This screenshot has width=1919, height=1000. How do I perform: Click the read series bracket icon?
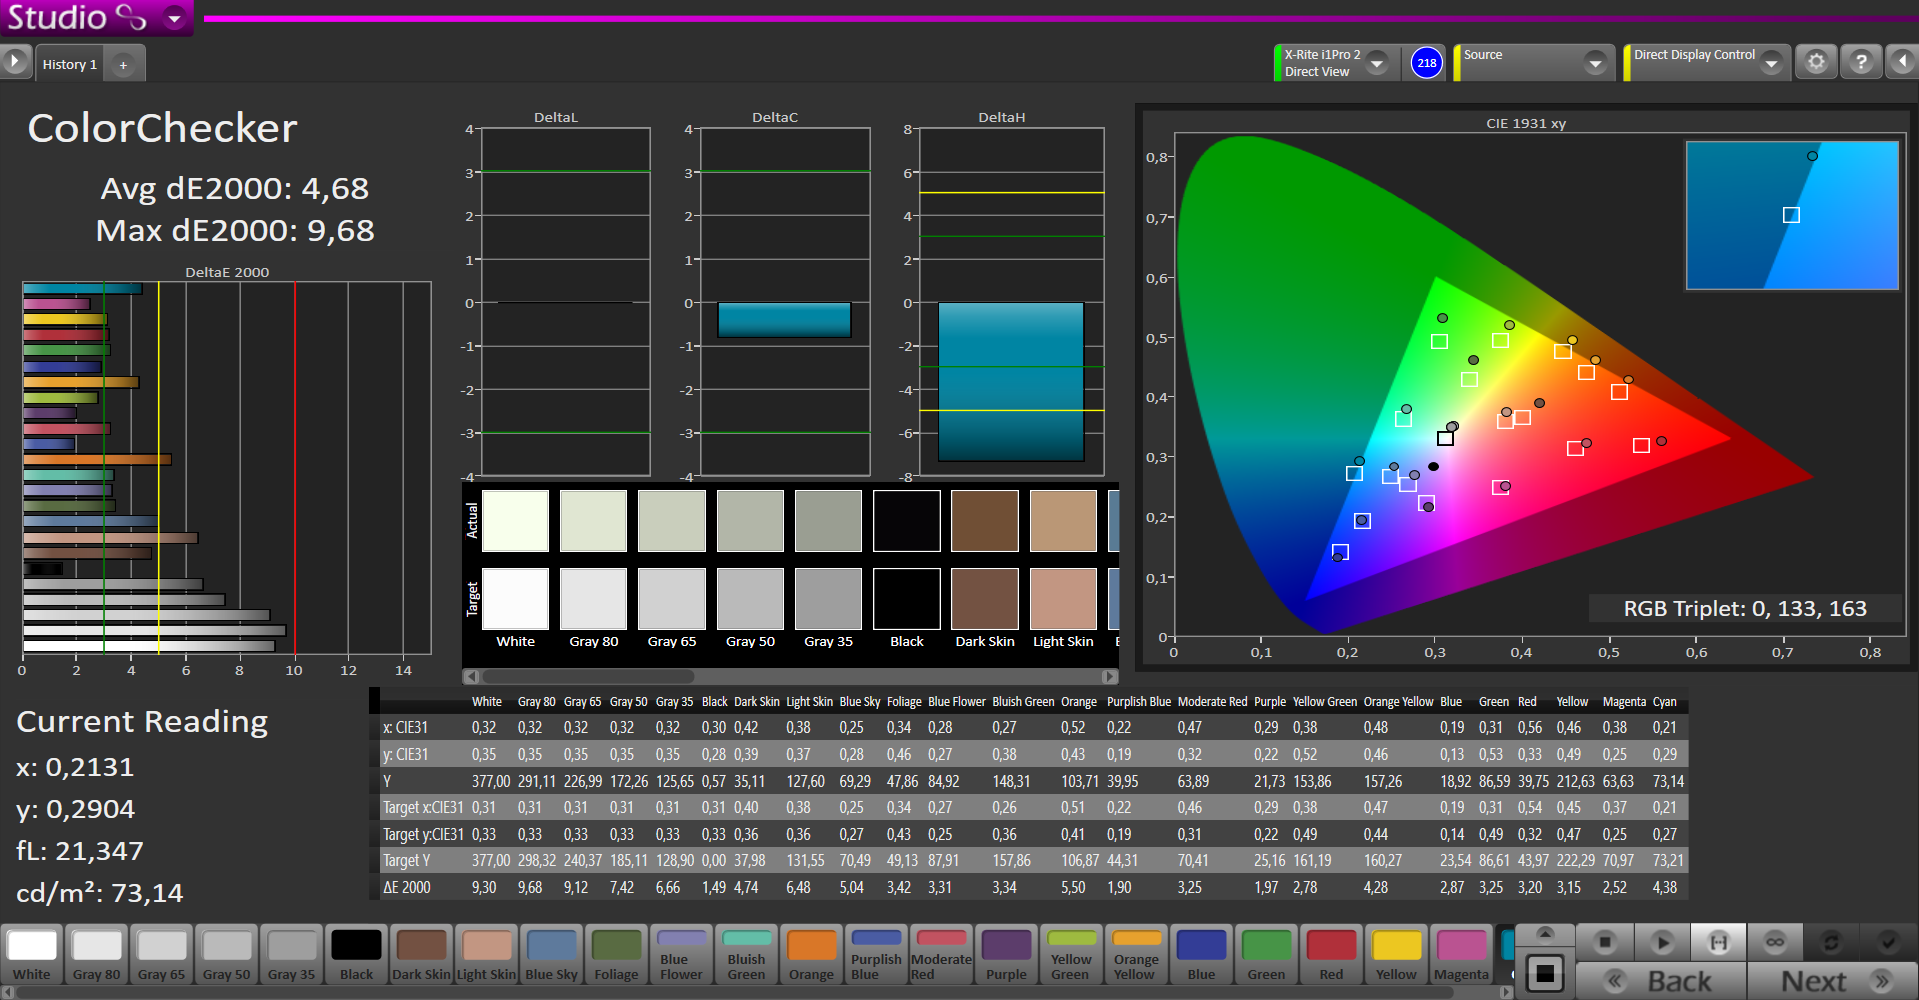pos(1718,942)
